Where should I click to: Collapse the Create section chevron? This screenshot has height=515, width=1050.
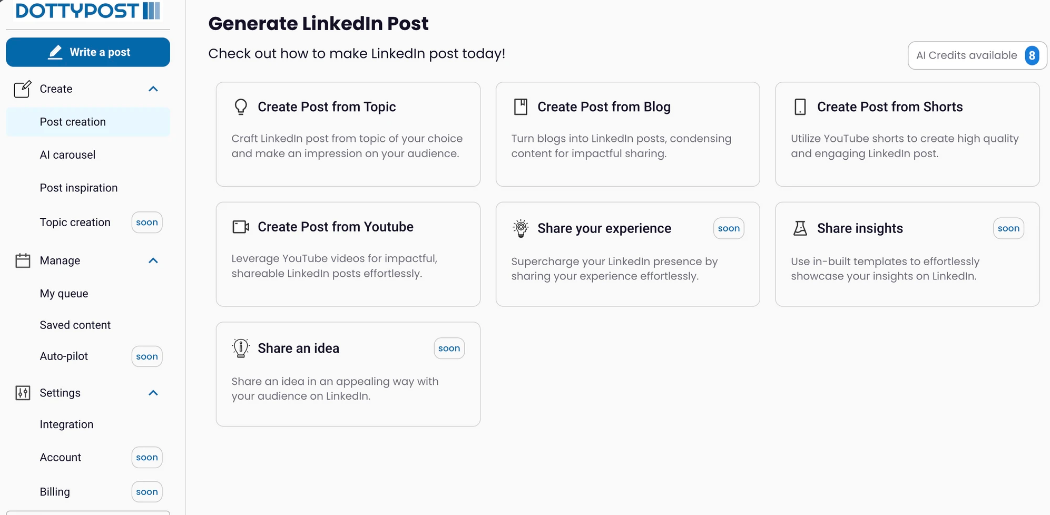pyautogui.click(x=153, y=89)
